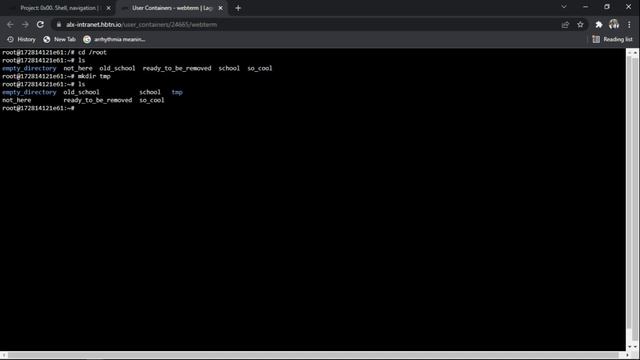Screen dimensions: 640x360
Task: Open the Chrome three-dot menu
Action: 629,25
